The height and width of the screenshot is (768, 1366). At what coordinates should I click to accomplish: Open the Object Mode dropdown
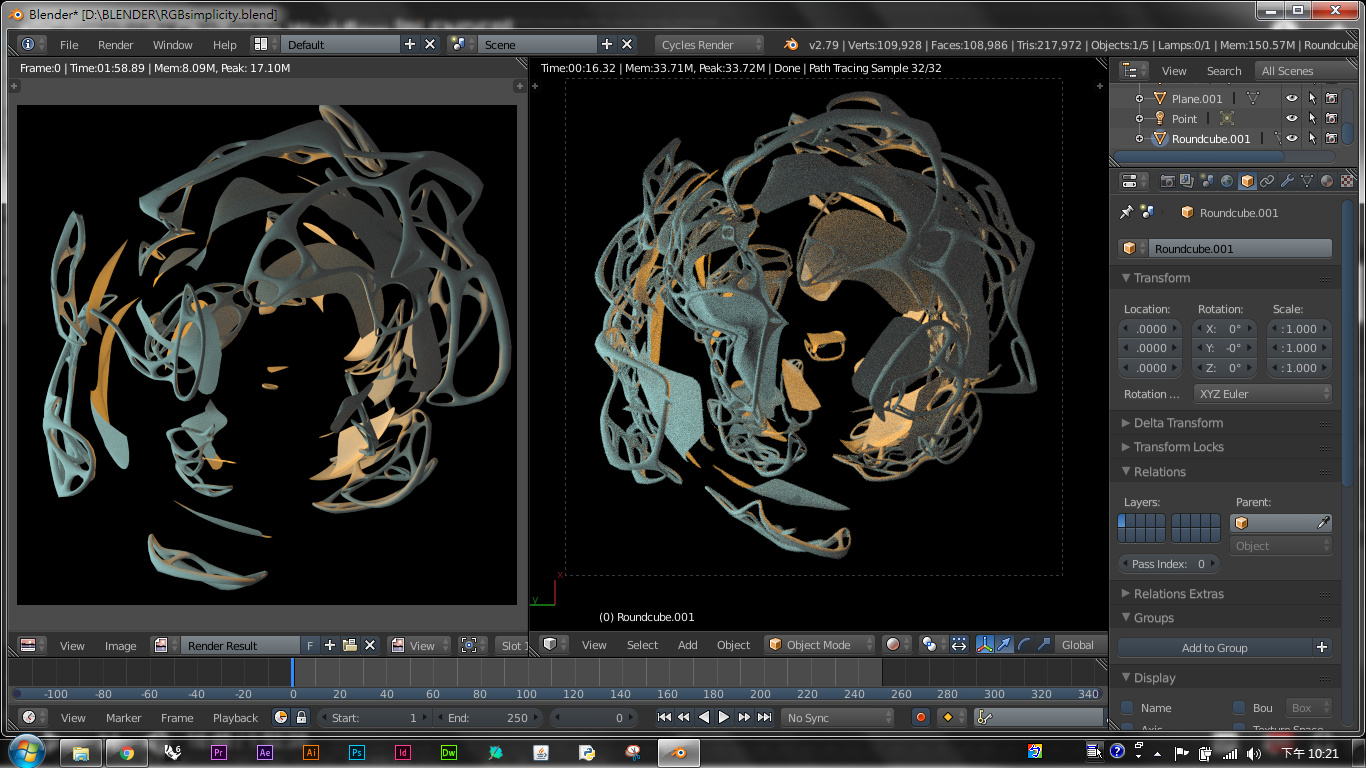tap(819, 645)
